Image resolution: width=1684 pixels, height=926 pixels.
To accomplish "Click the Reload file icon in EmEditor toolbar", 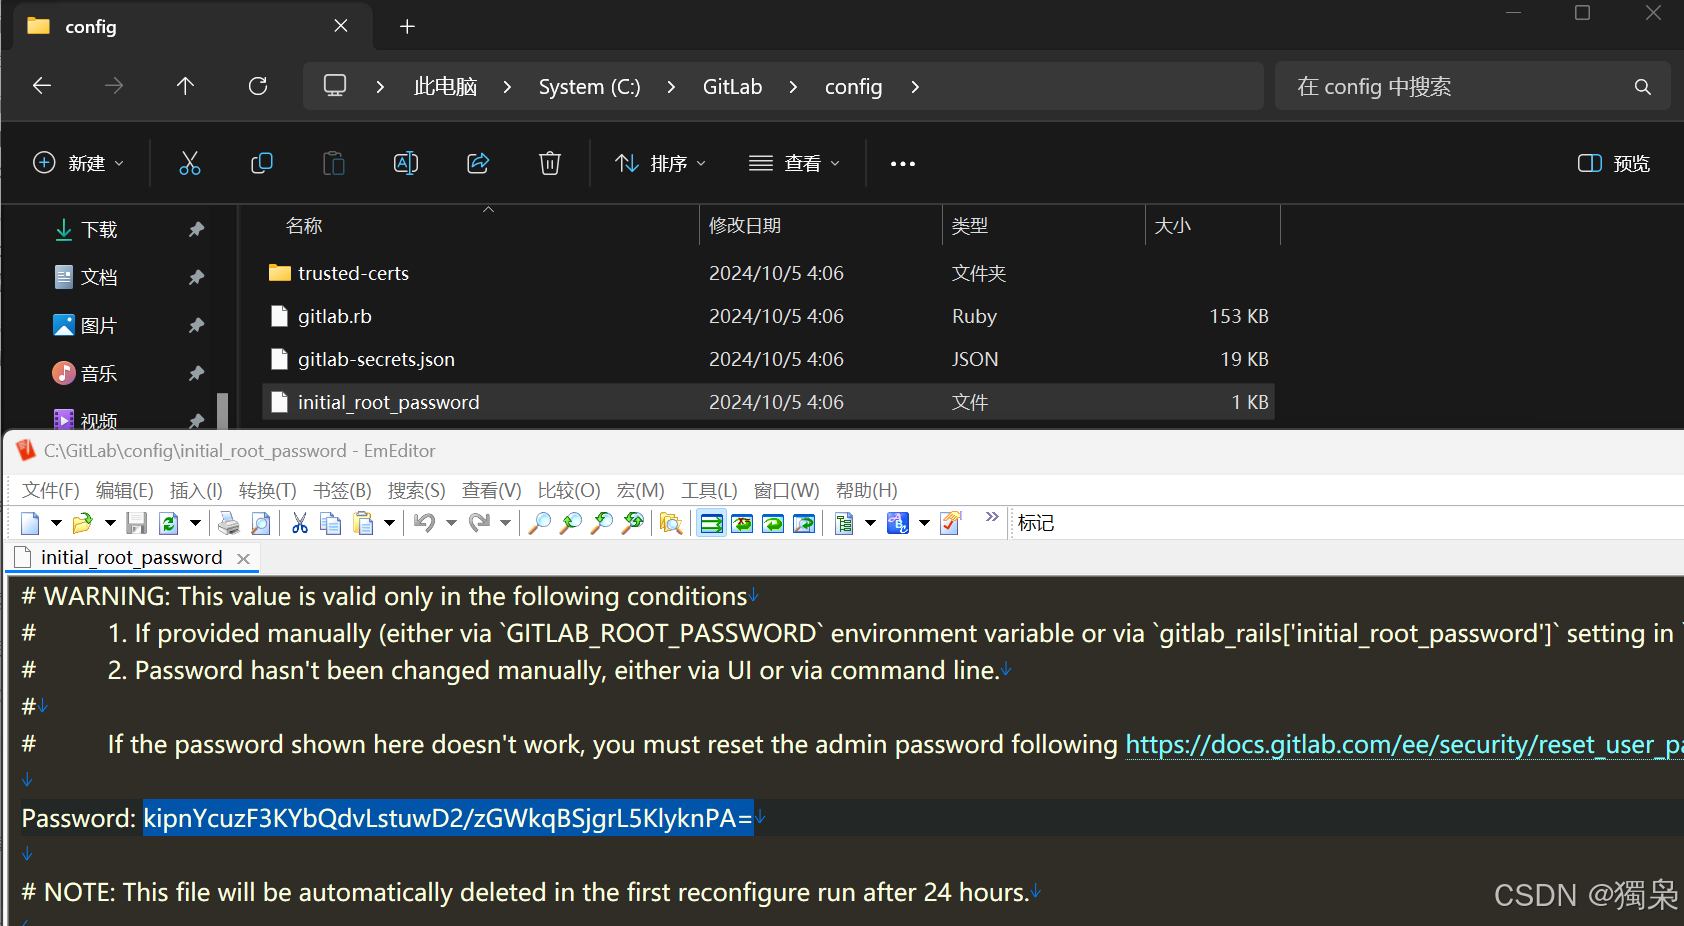I will (169, 523).
